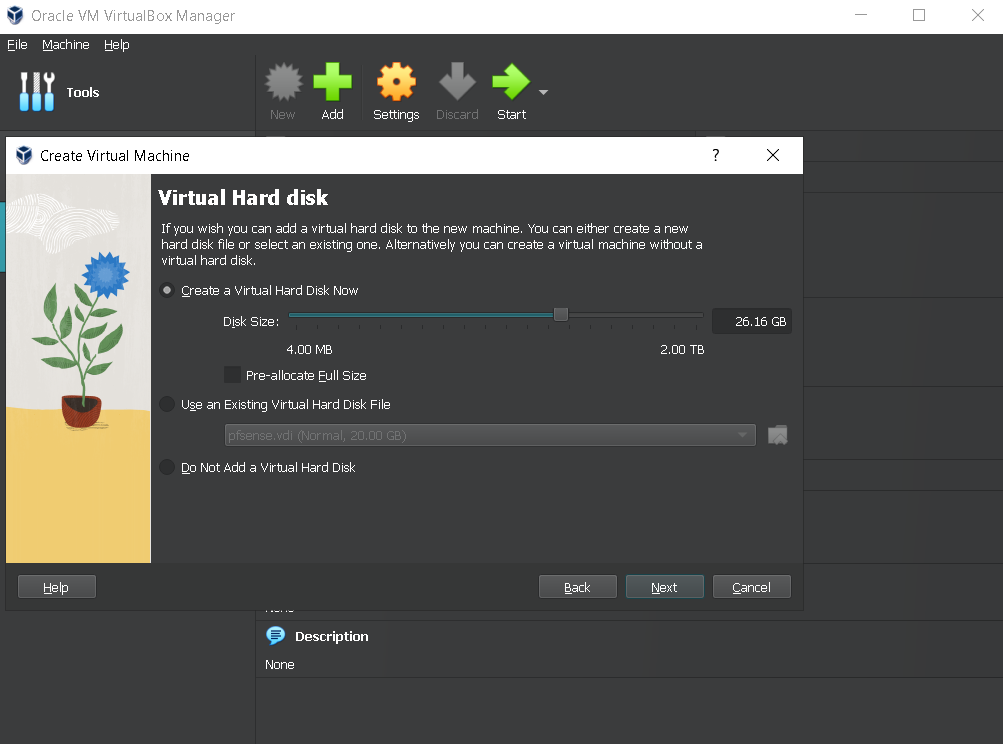Click the Virtual Hard disk heading

(243, 198)
